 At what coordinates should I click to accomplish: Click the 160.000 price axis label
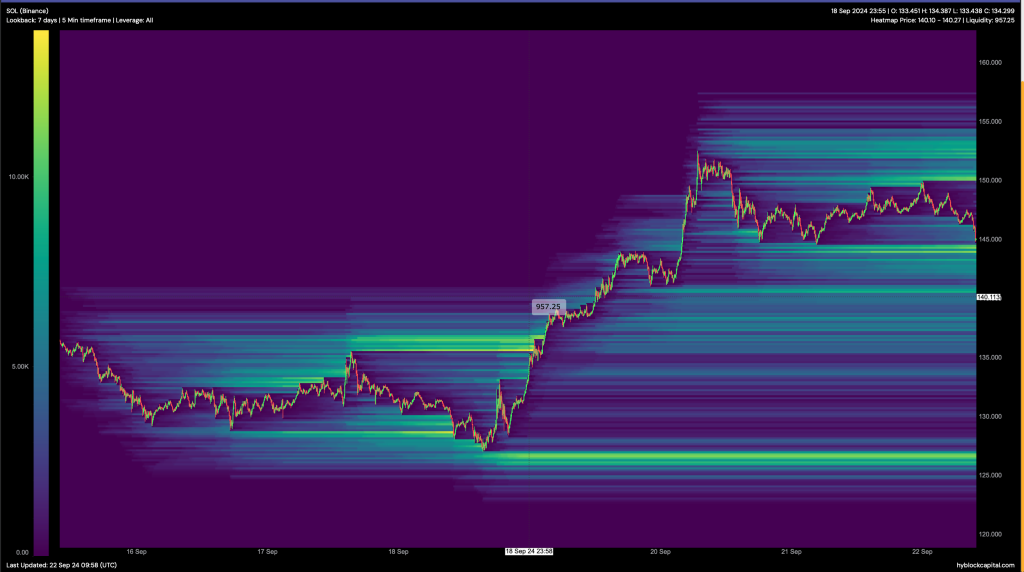pos(990,63)
